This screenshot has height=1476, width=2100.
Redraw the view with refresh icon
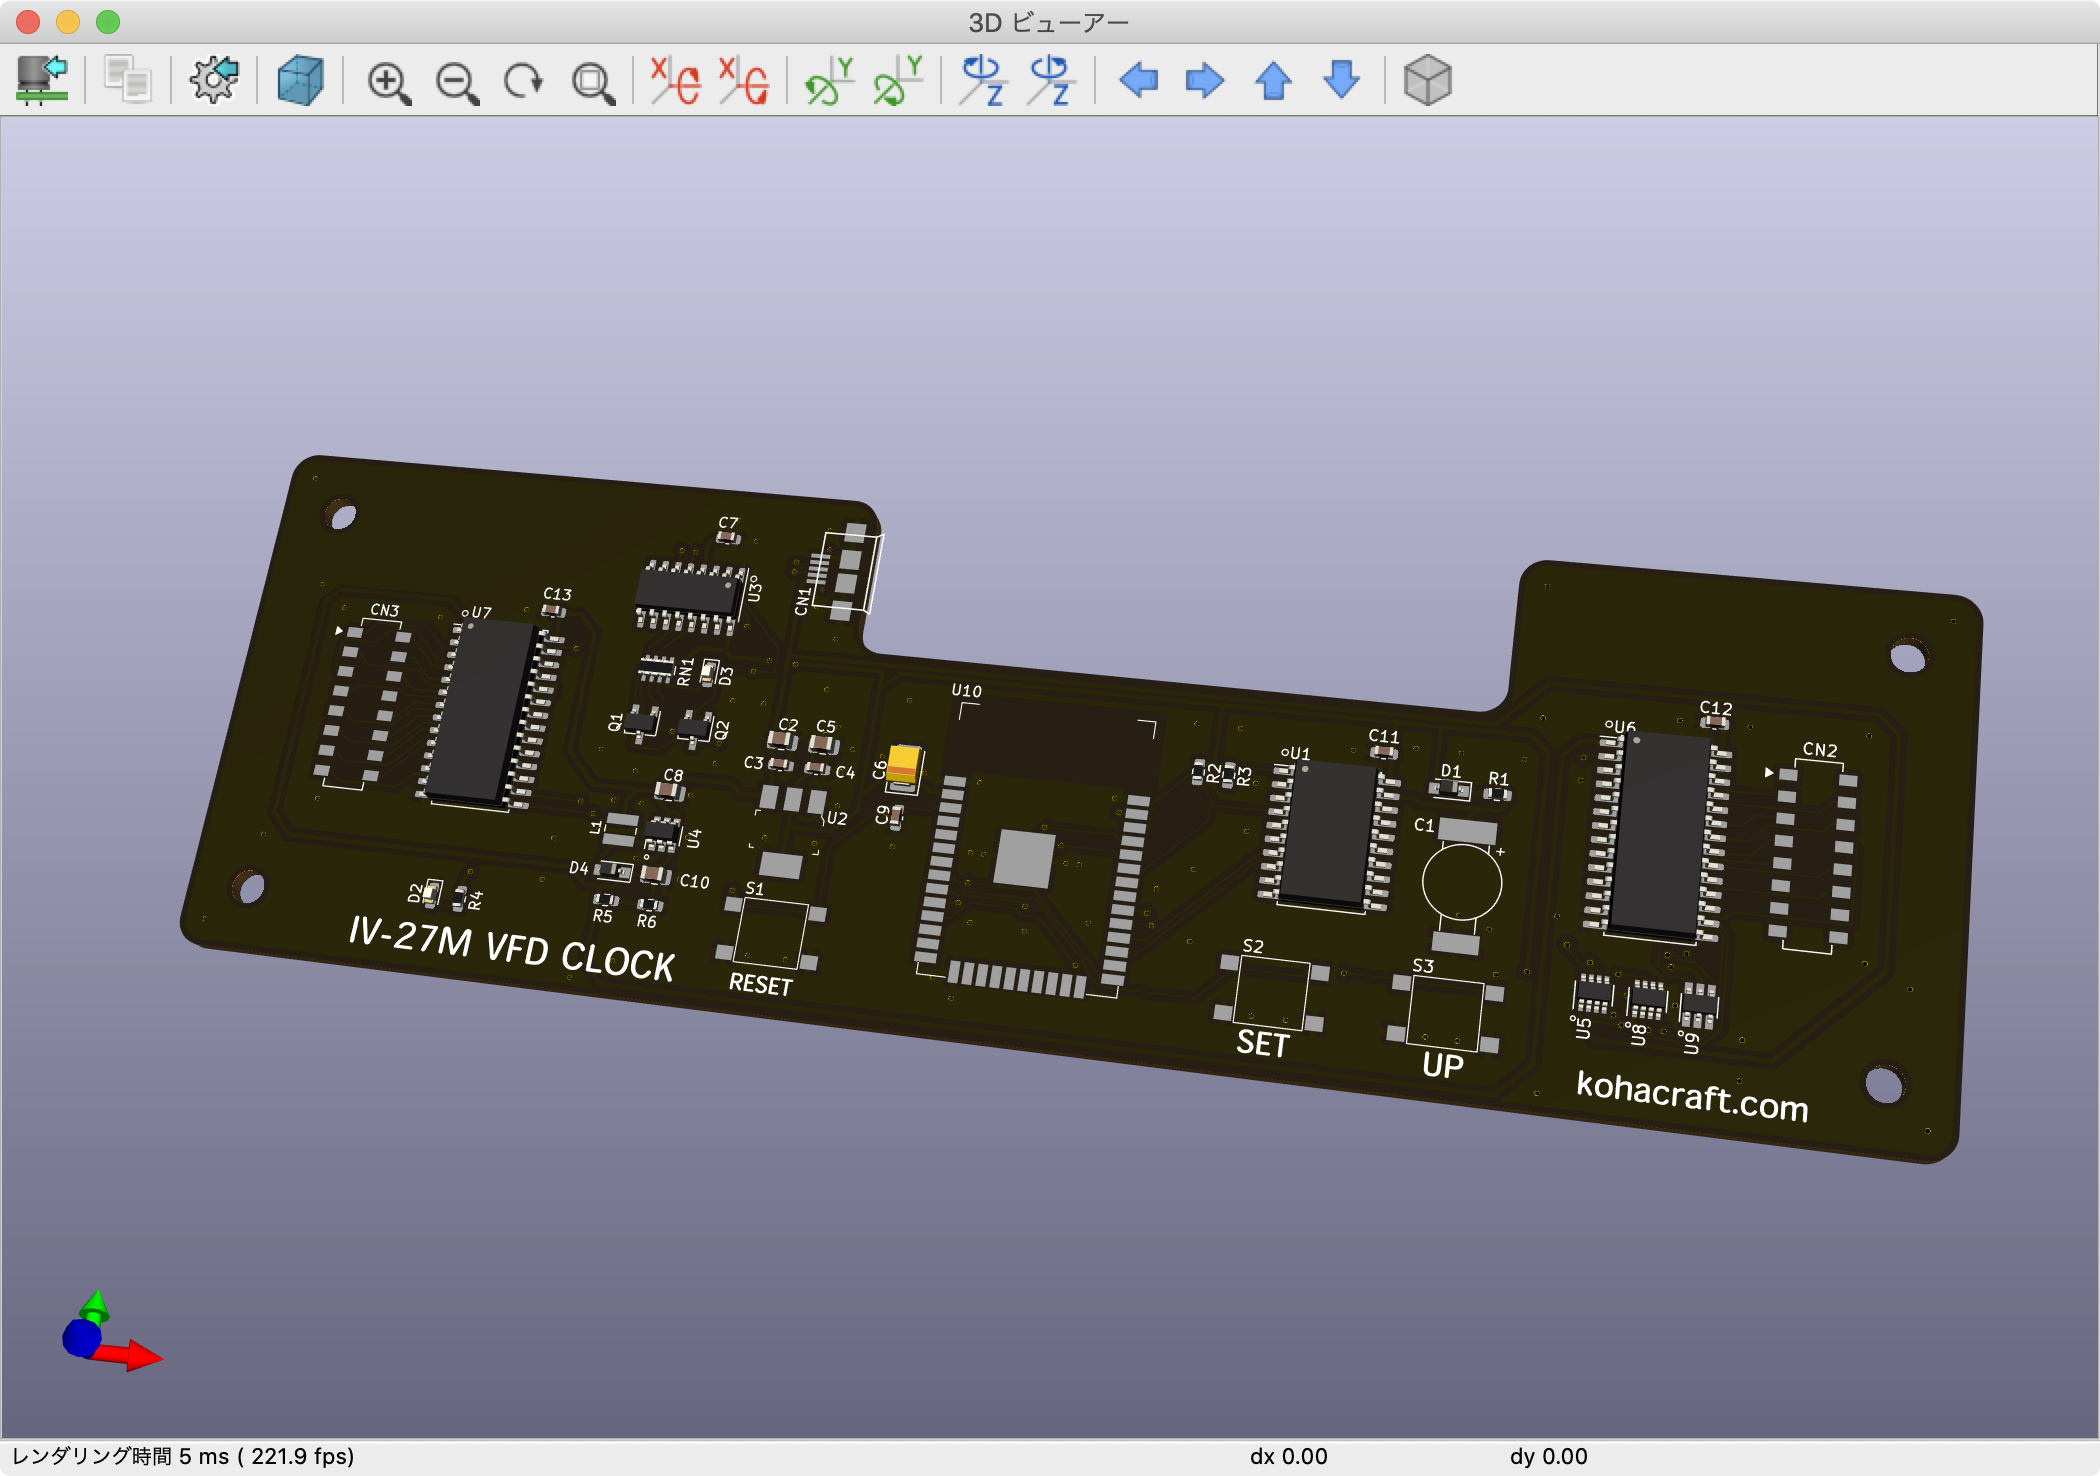(523, 81)
